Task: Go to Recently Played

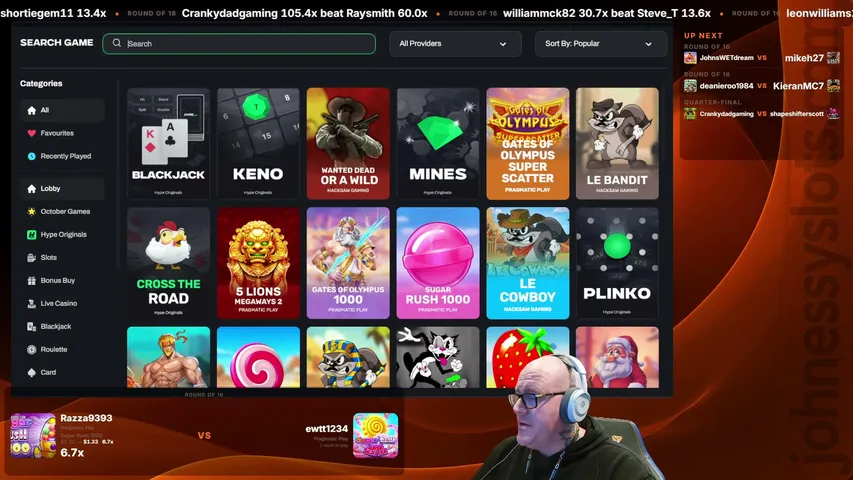Action: coord(66,156)
